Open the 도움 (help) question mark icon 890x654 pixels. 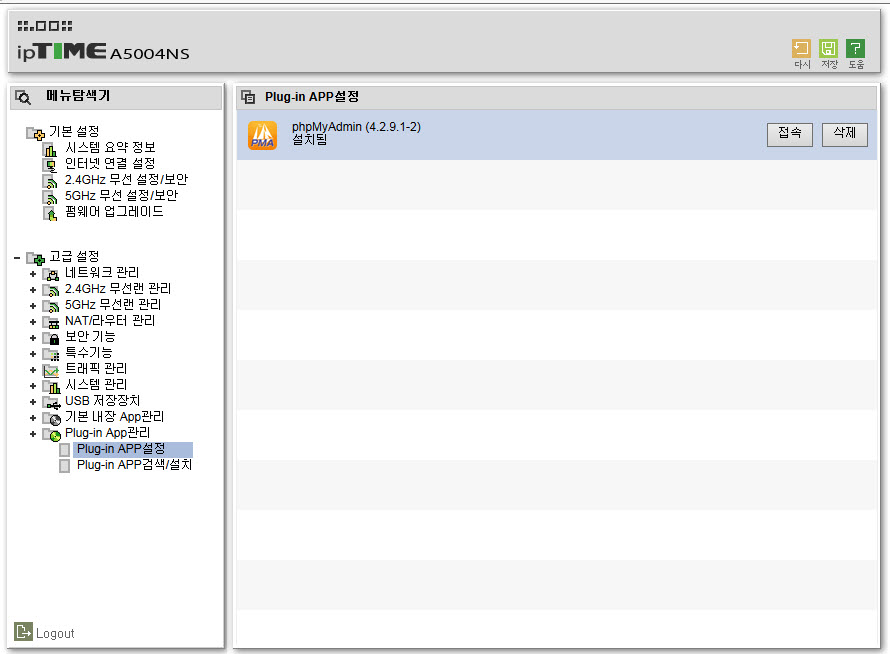pos(855,49)
